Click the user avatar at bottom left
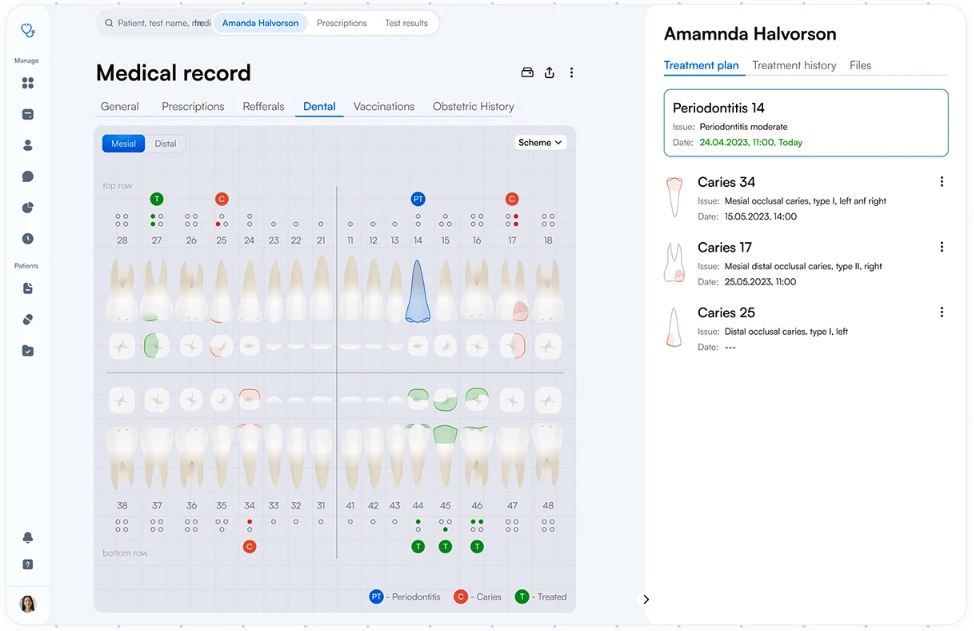Image resolution: width=974 pixels, height=631 pixels. point(28,604)
